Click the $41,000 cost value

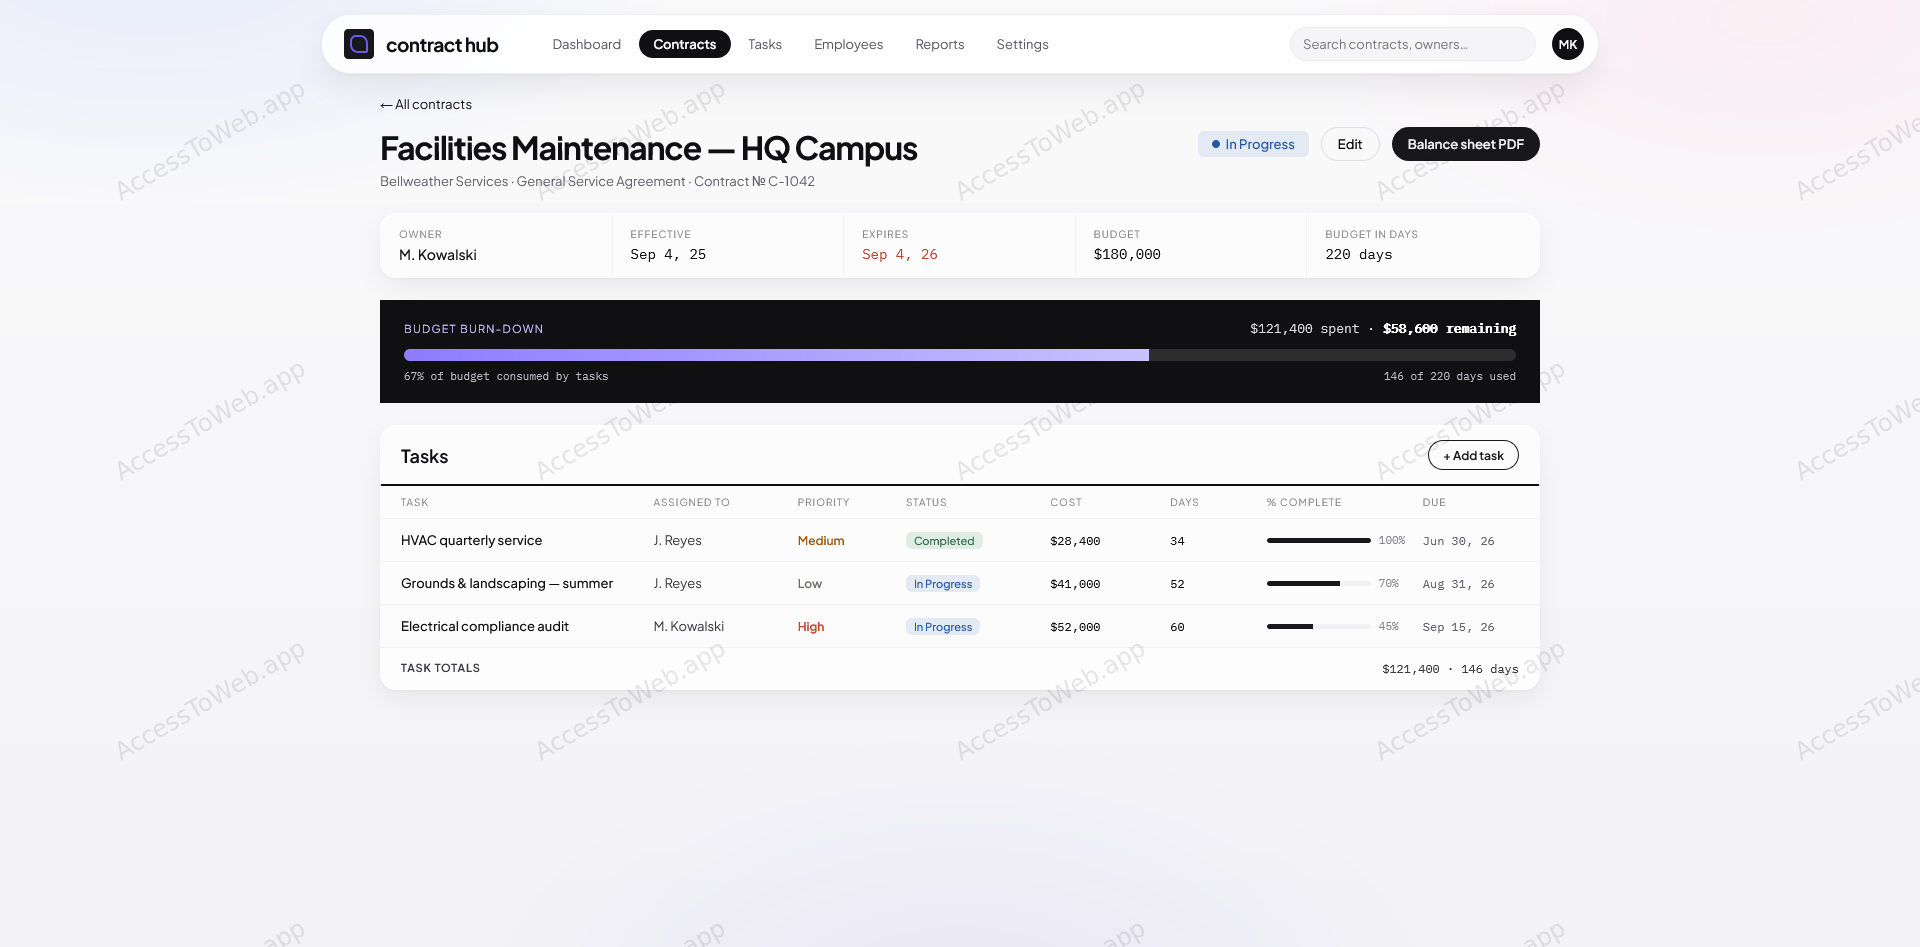tap(1075, 584)
